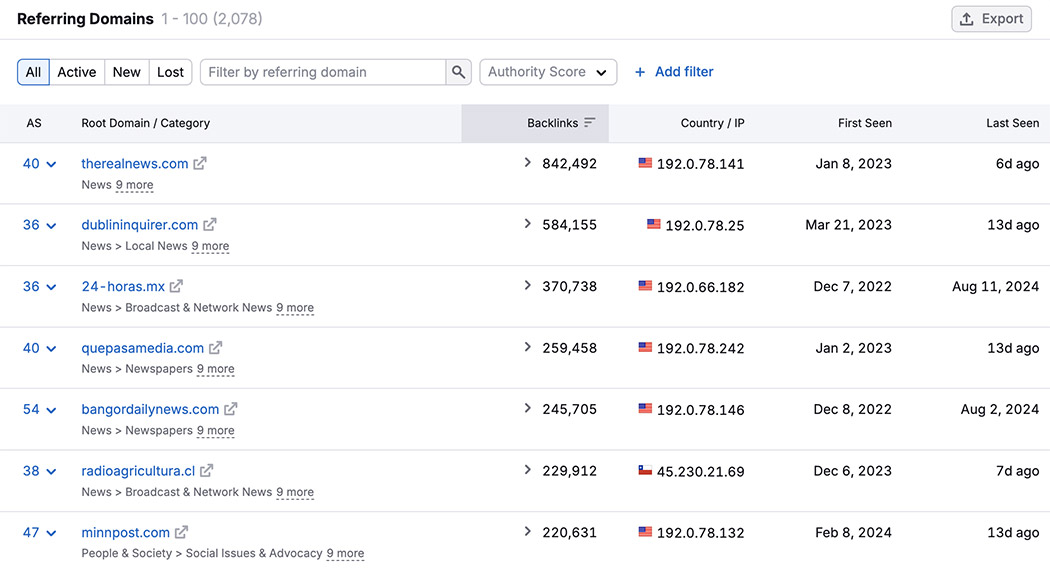1050x569 pixels.
Task: Open minnpost.com external link icon
Action: [181, 532]
